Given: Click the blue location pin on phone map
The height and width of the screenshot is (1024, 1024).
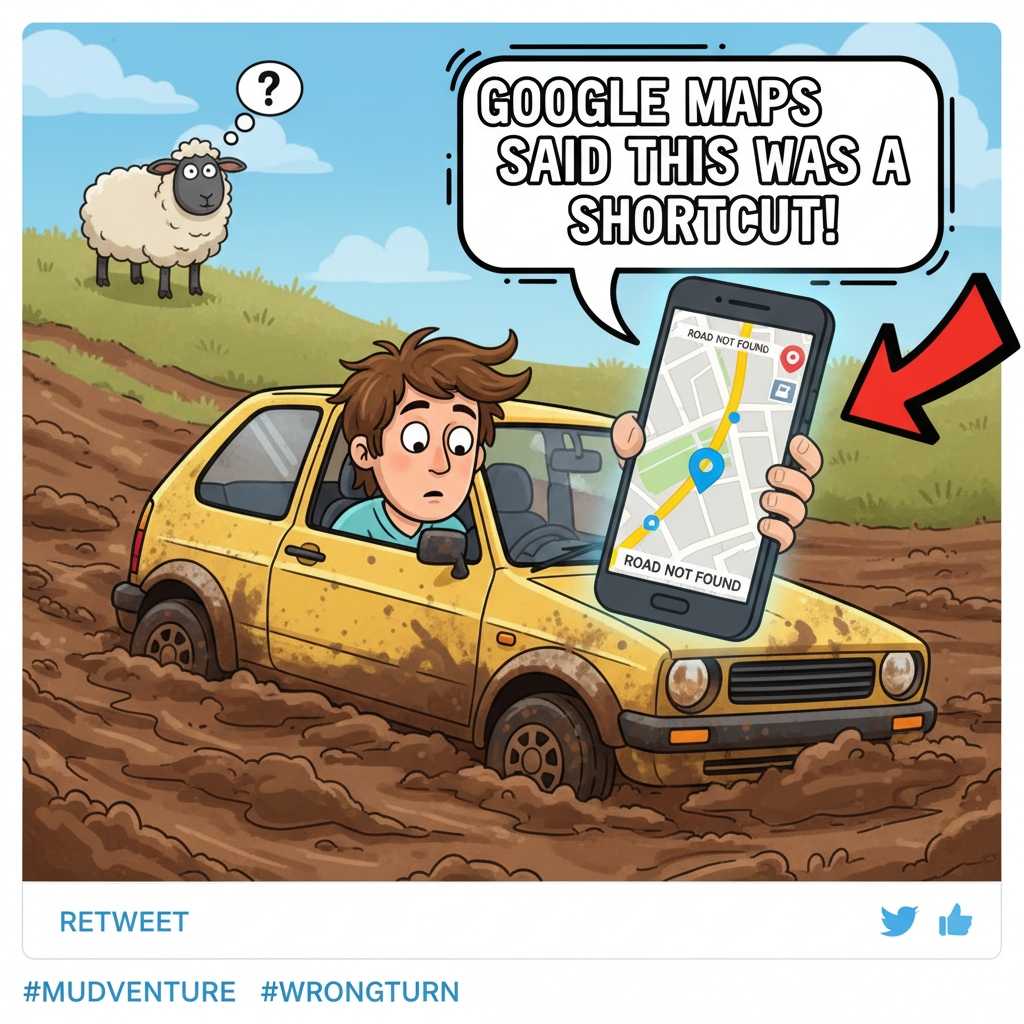Looking at the screenshot, I should click(706, 469).
